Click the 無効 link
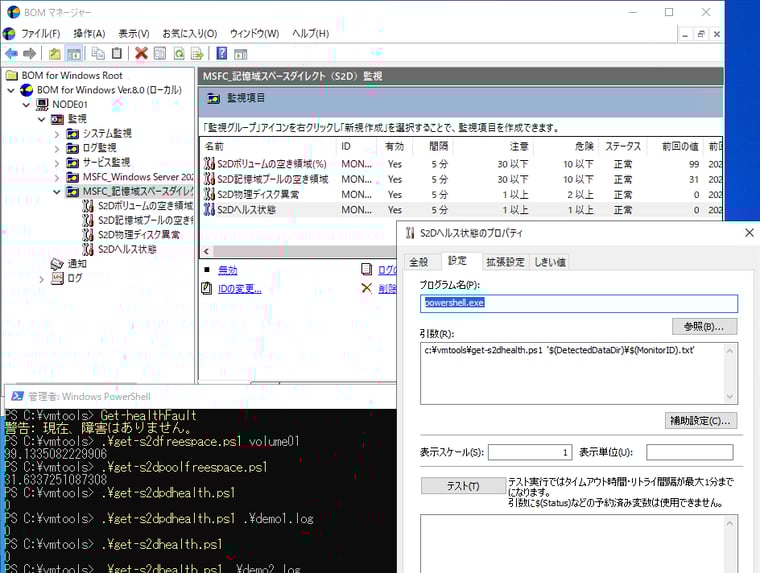The width and height of the screenshot is (760, 573). [227, 270]
